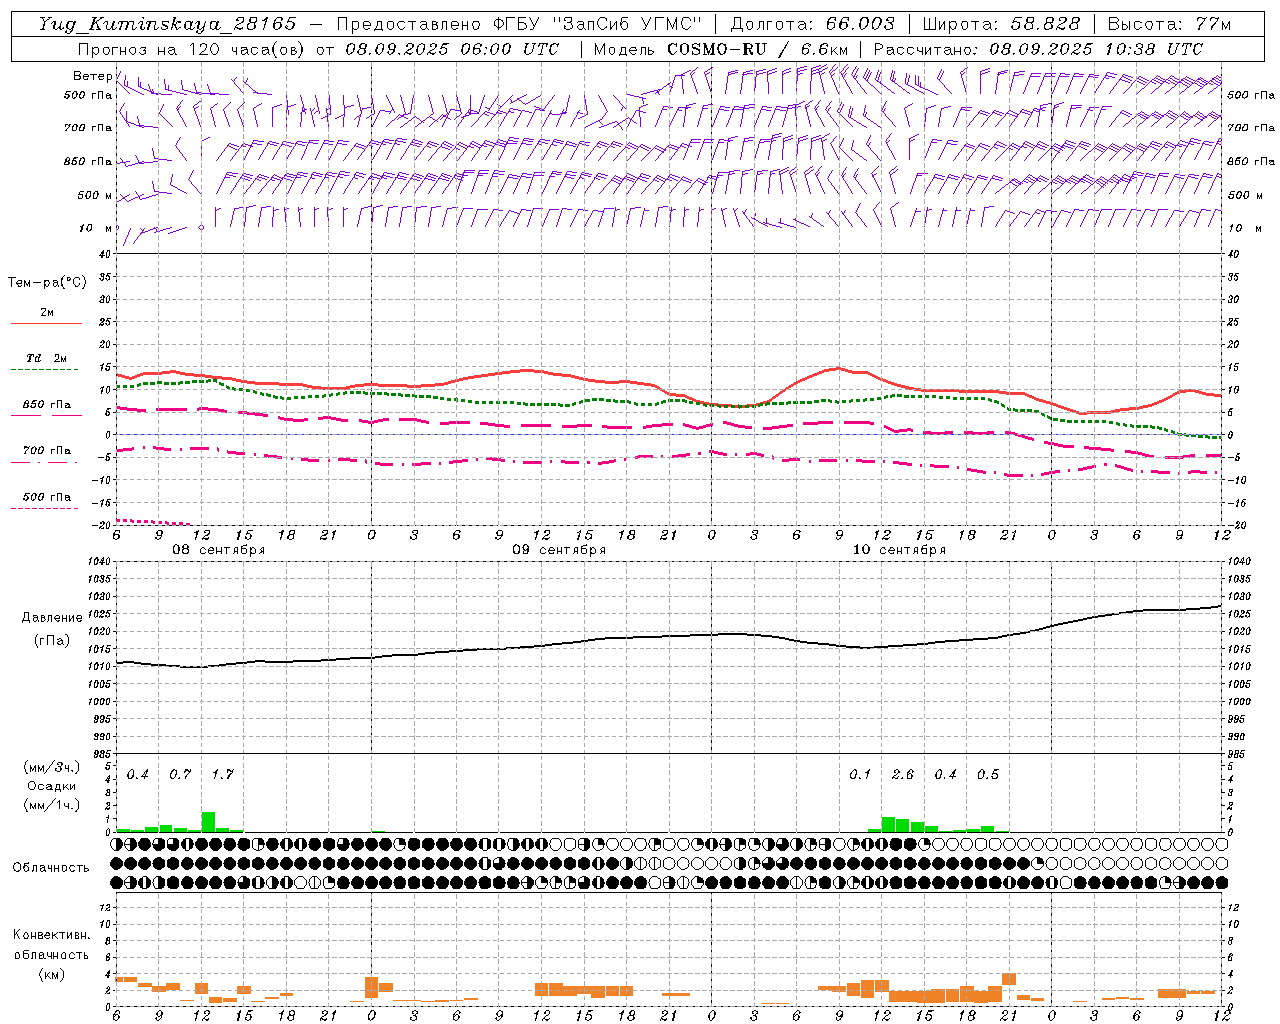Select the 'Долгота: 66.003' longitude value
Screen dimensions: 1280x1024
[x=813, y=24]
